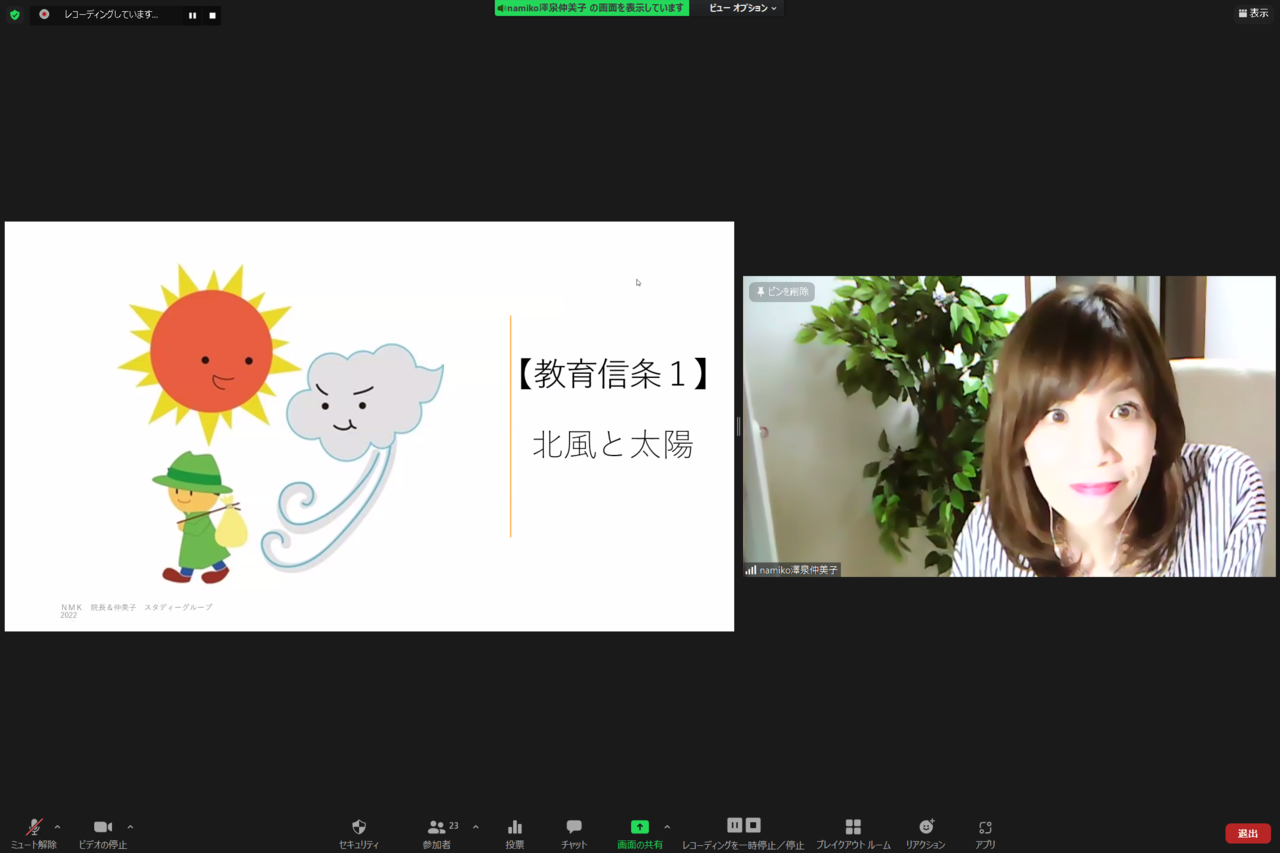Stop the video camera
The width and height of the screenshot is (1280, 853).
coord(102,828)
